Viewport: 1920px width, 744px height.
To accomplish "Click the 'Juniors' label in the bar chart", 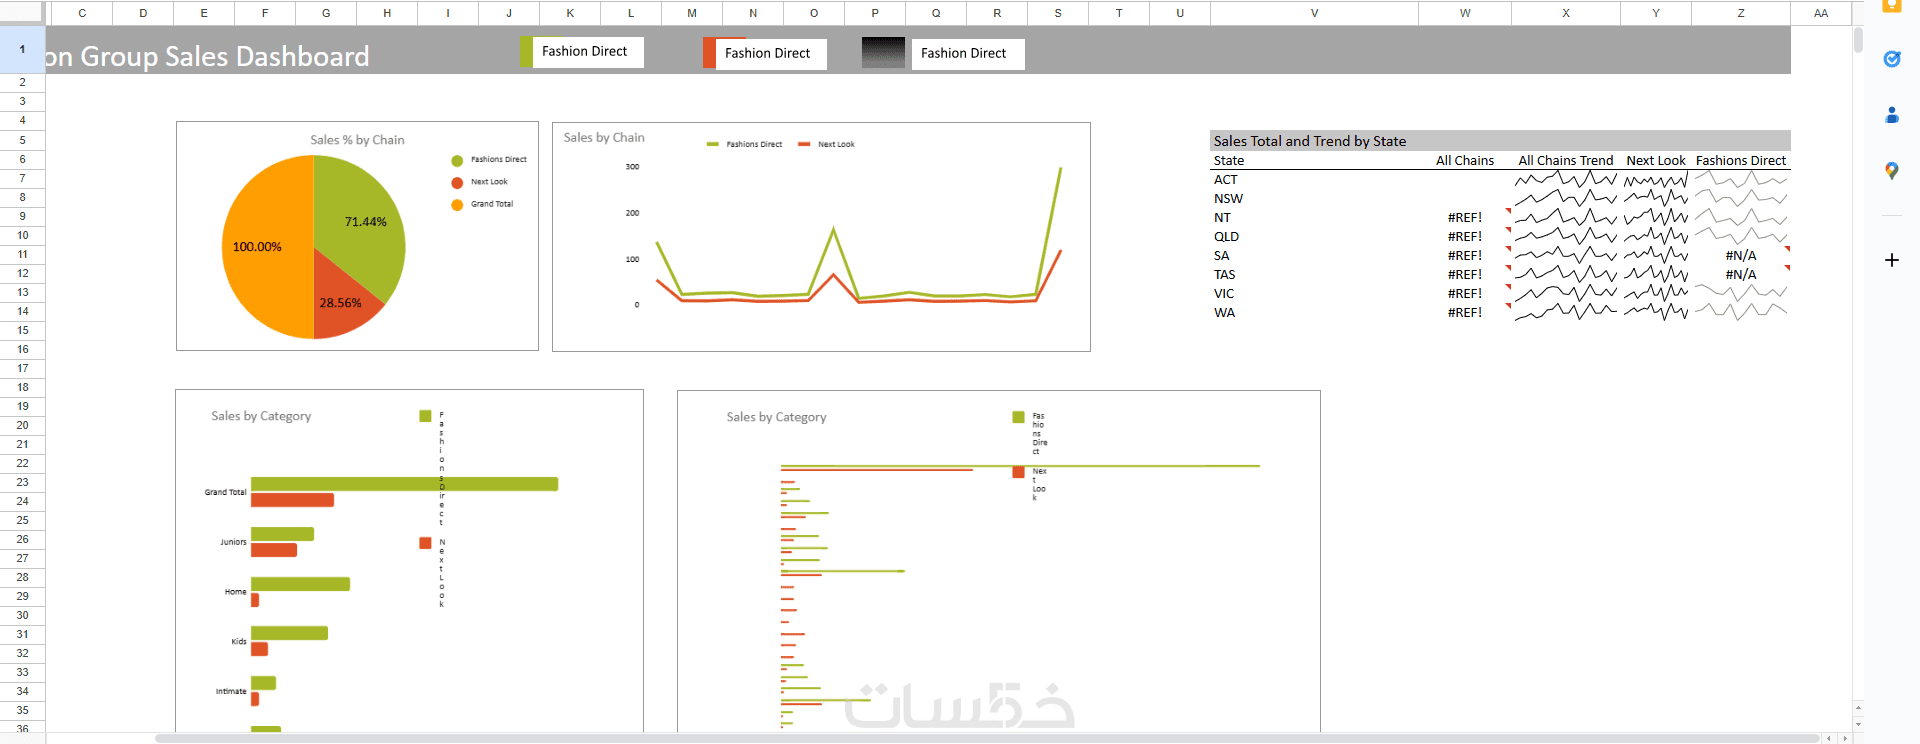I will pos(233,542).
